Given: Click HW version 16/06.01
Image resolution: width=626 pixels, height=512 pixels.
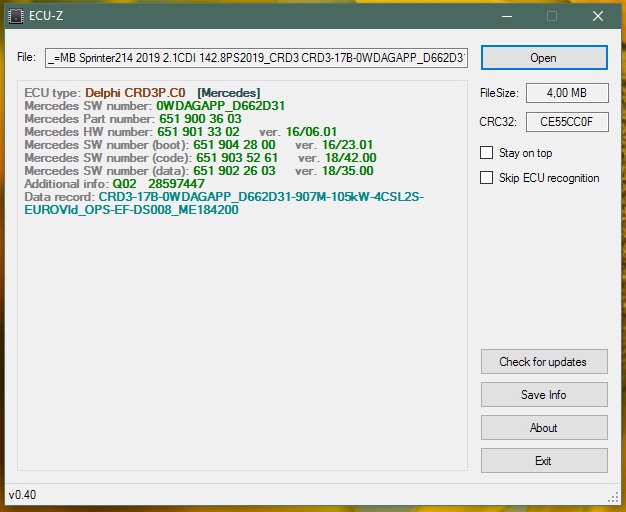Looking at the screenshot, I should 311,132.
